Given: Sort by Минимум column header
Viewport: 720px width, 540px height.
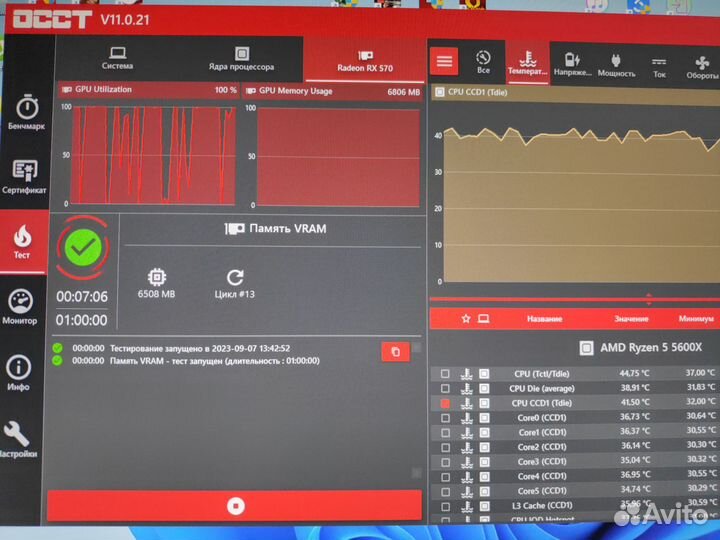Looking at the screenshot, I should pyautogui.click(x=696, y=319).
